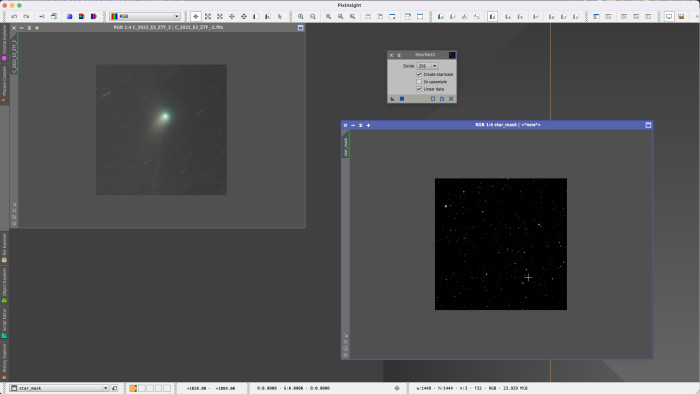
Task: Click the second swatch box after orange
Action: click(150, 388)
